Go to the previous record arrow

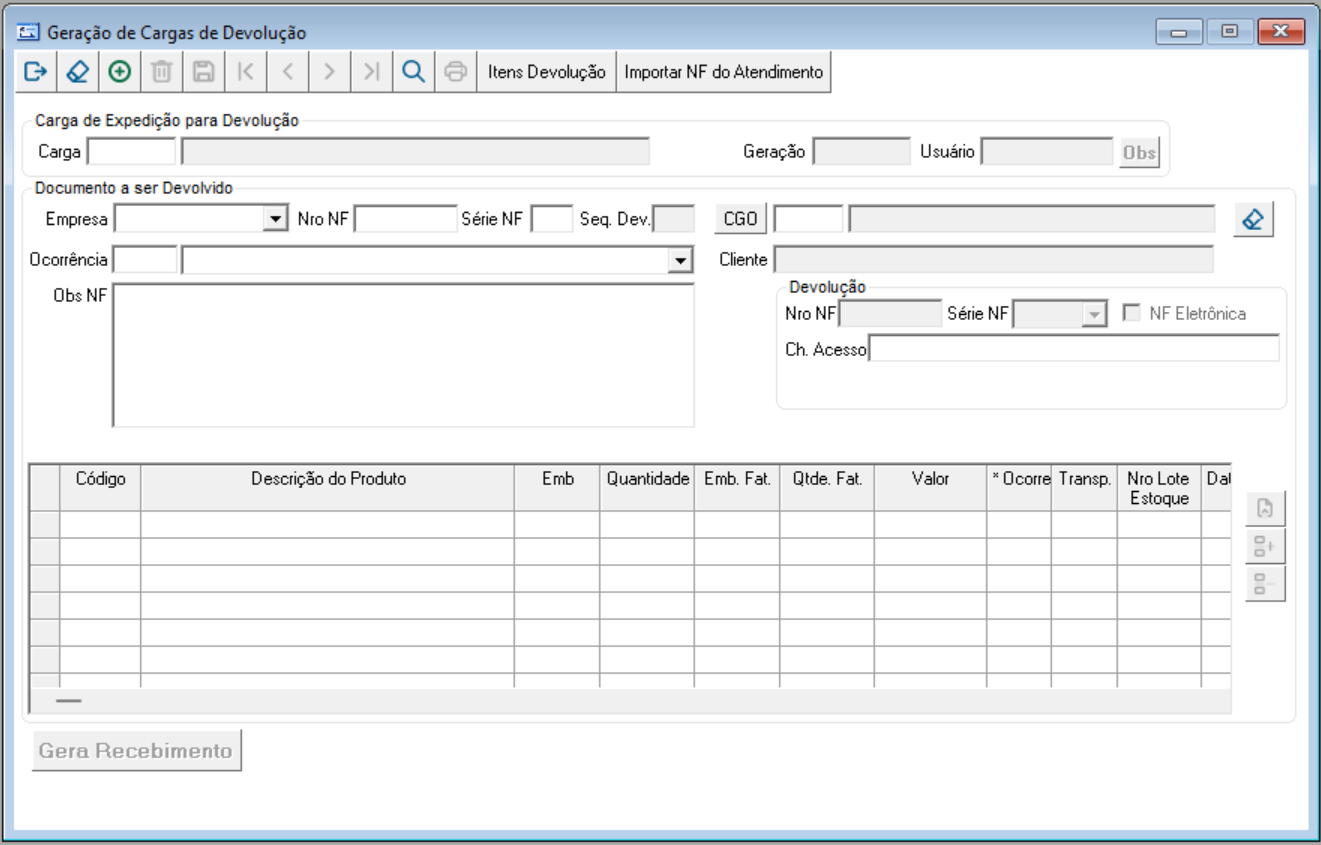[x=288, y=72]
